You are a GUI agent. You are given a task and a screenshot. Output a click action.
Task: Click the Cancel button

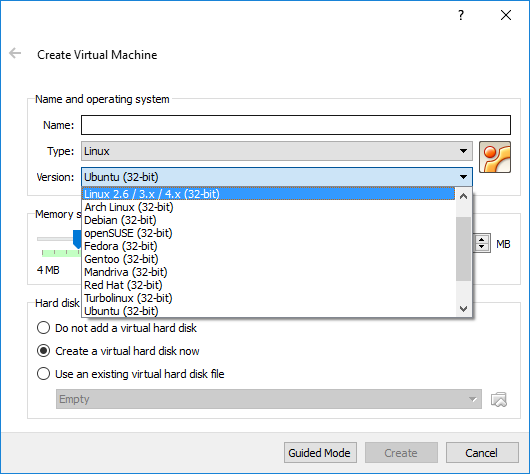482,452
